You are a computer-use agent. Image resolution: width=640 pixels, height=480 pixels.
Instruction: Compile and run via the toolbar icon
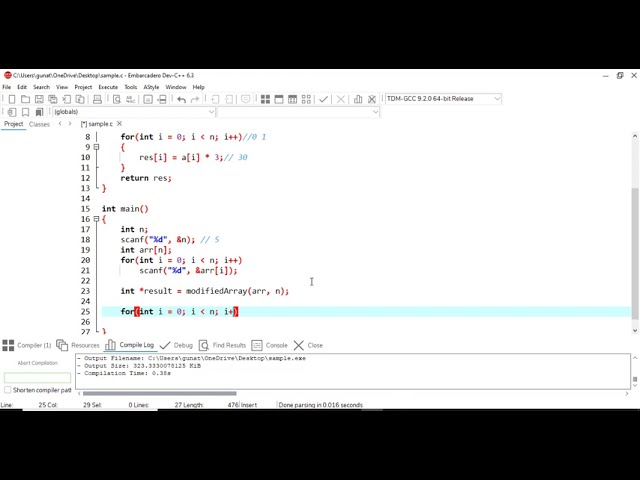click(x=292, y=99)
